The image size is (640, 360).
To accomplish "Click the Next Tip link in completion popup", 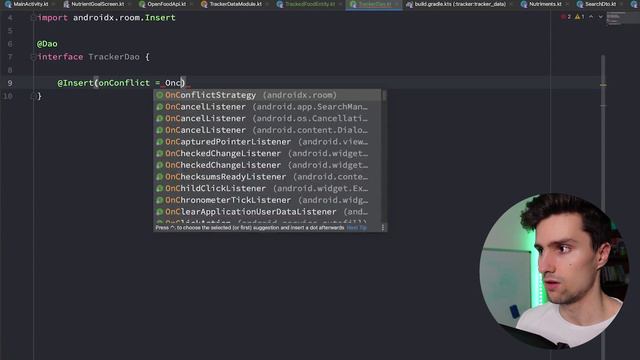I will 356,228.
